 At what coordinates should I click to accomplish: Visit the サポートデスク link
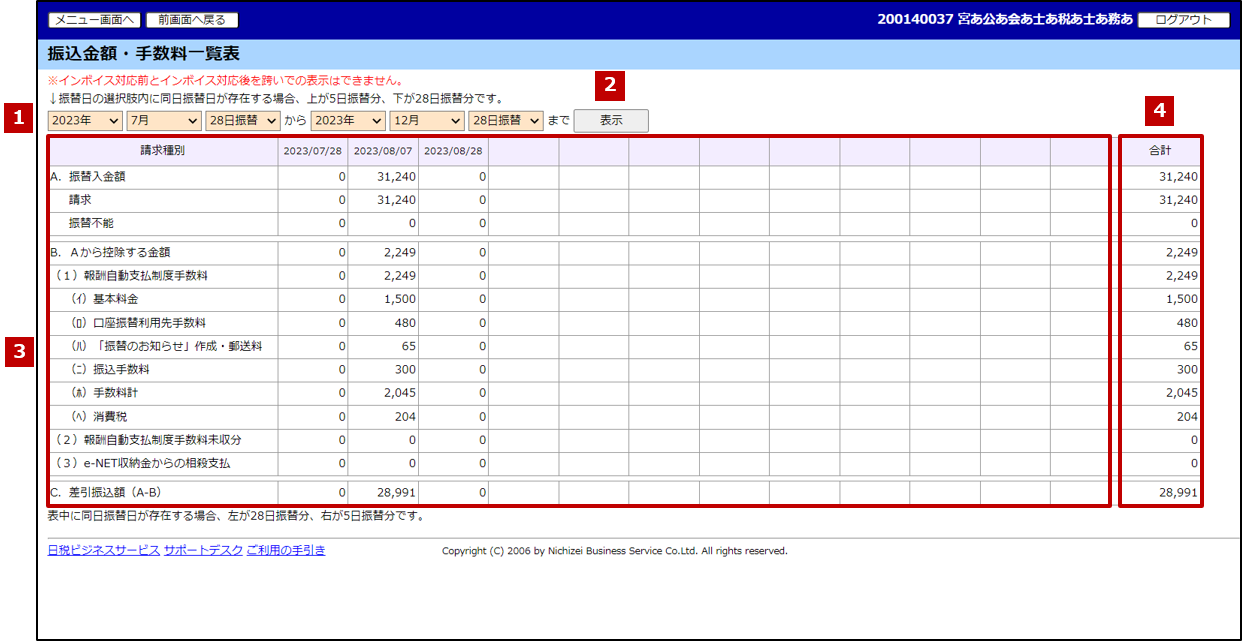coord(203,550)
